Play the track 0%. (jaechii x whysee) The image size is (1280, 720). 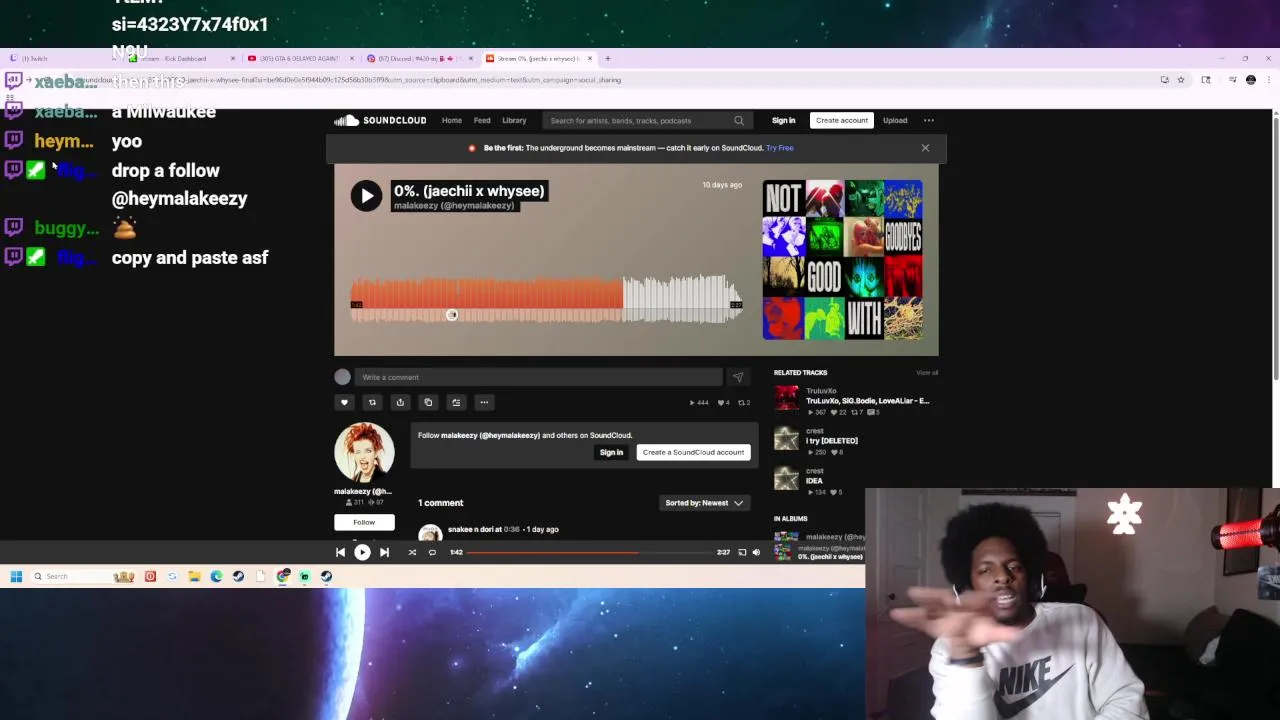pyautogui.click(x=366, y=195)
